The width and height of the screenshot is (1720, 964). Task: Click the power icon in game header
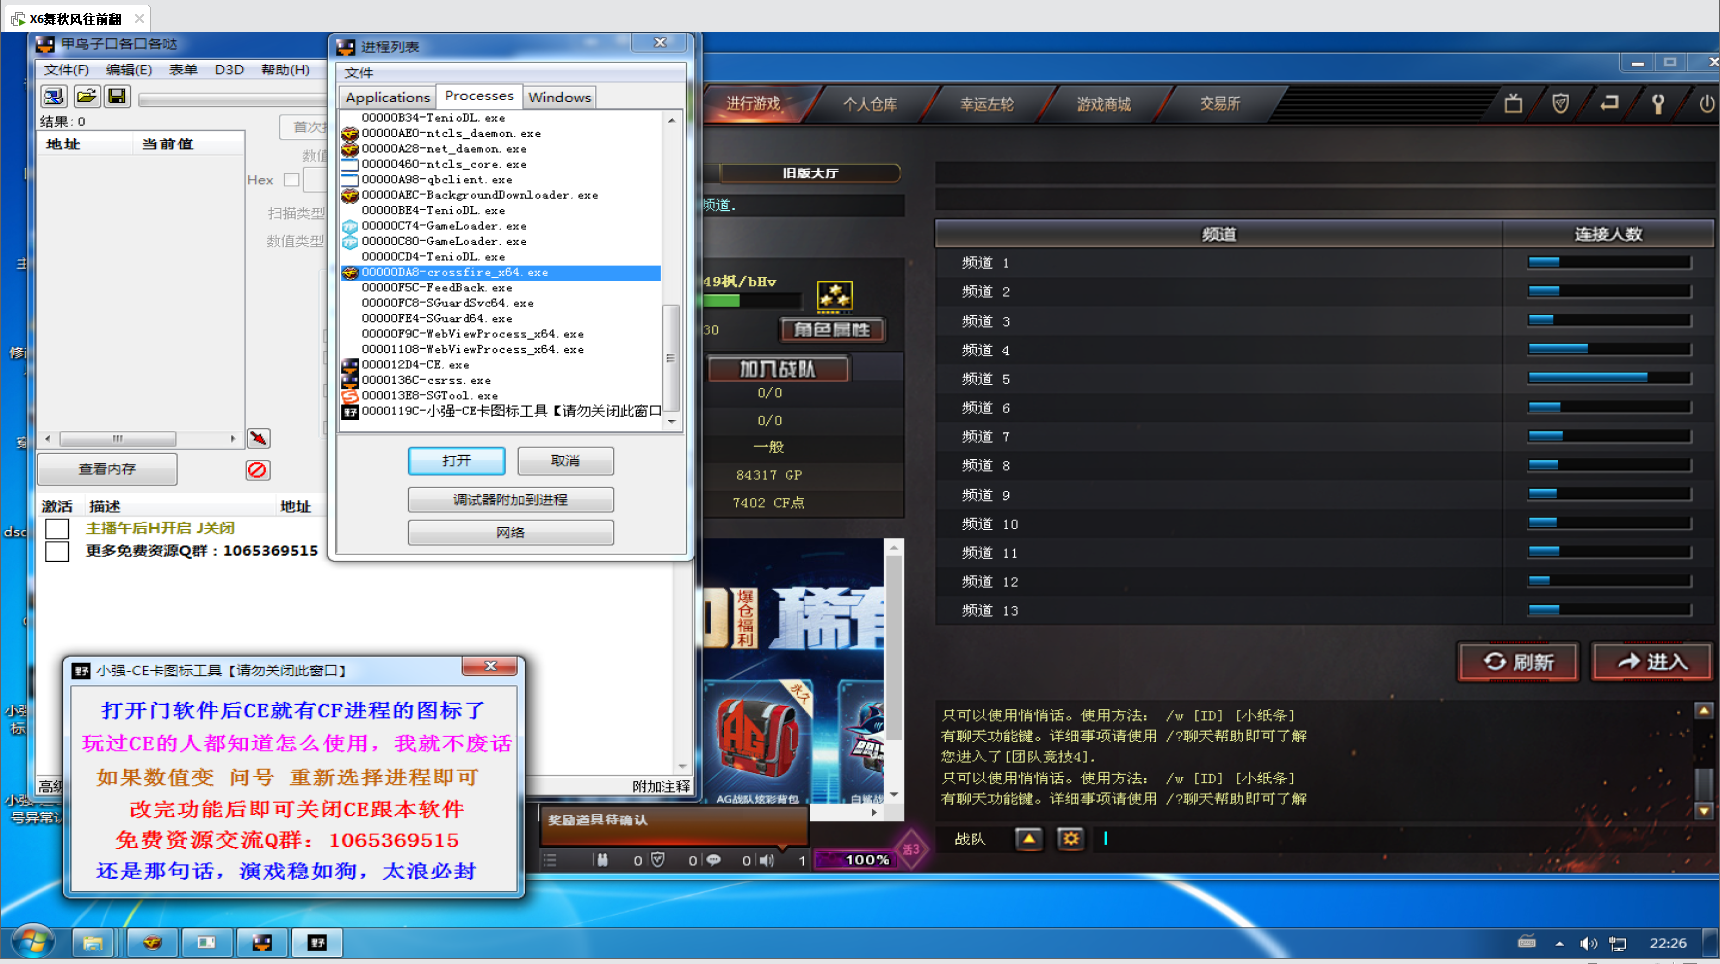pos(1706,104)
